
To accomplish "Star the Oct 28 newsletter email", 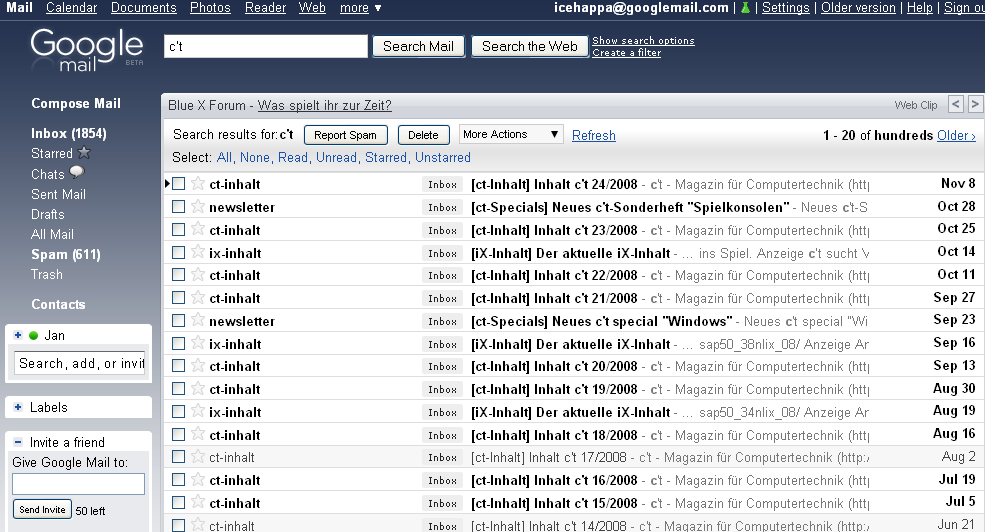I will pyautogui.click(x=198, y=207).
